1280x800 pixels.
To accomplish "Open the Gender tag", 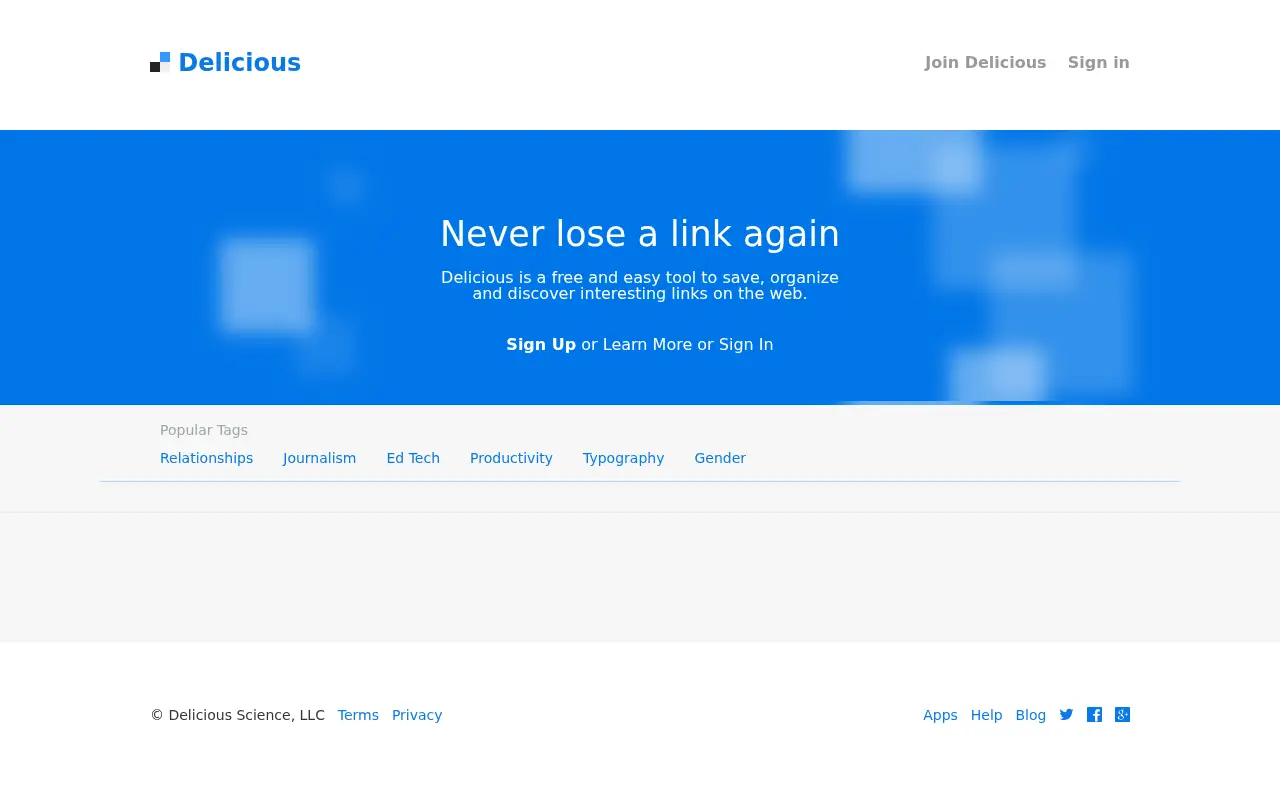I will click(720, 458).
